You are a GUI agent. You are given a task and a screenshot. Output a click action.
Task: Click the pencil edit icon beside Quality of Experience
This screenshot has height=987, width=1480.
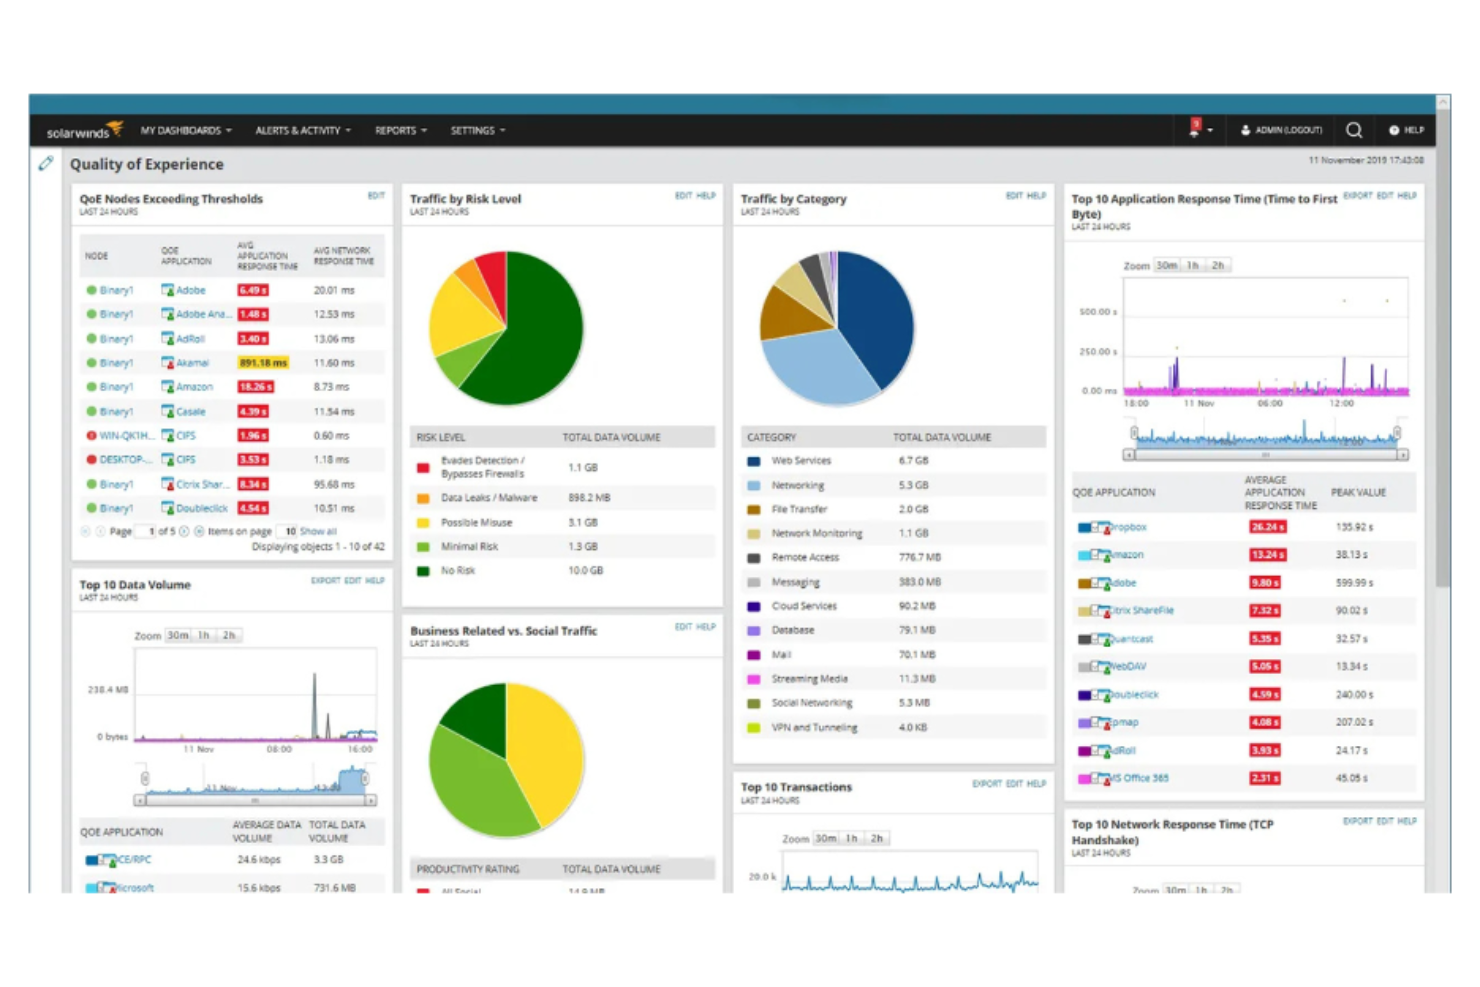point(44,163)
